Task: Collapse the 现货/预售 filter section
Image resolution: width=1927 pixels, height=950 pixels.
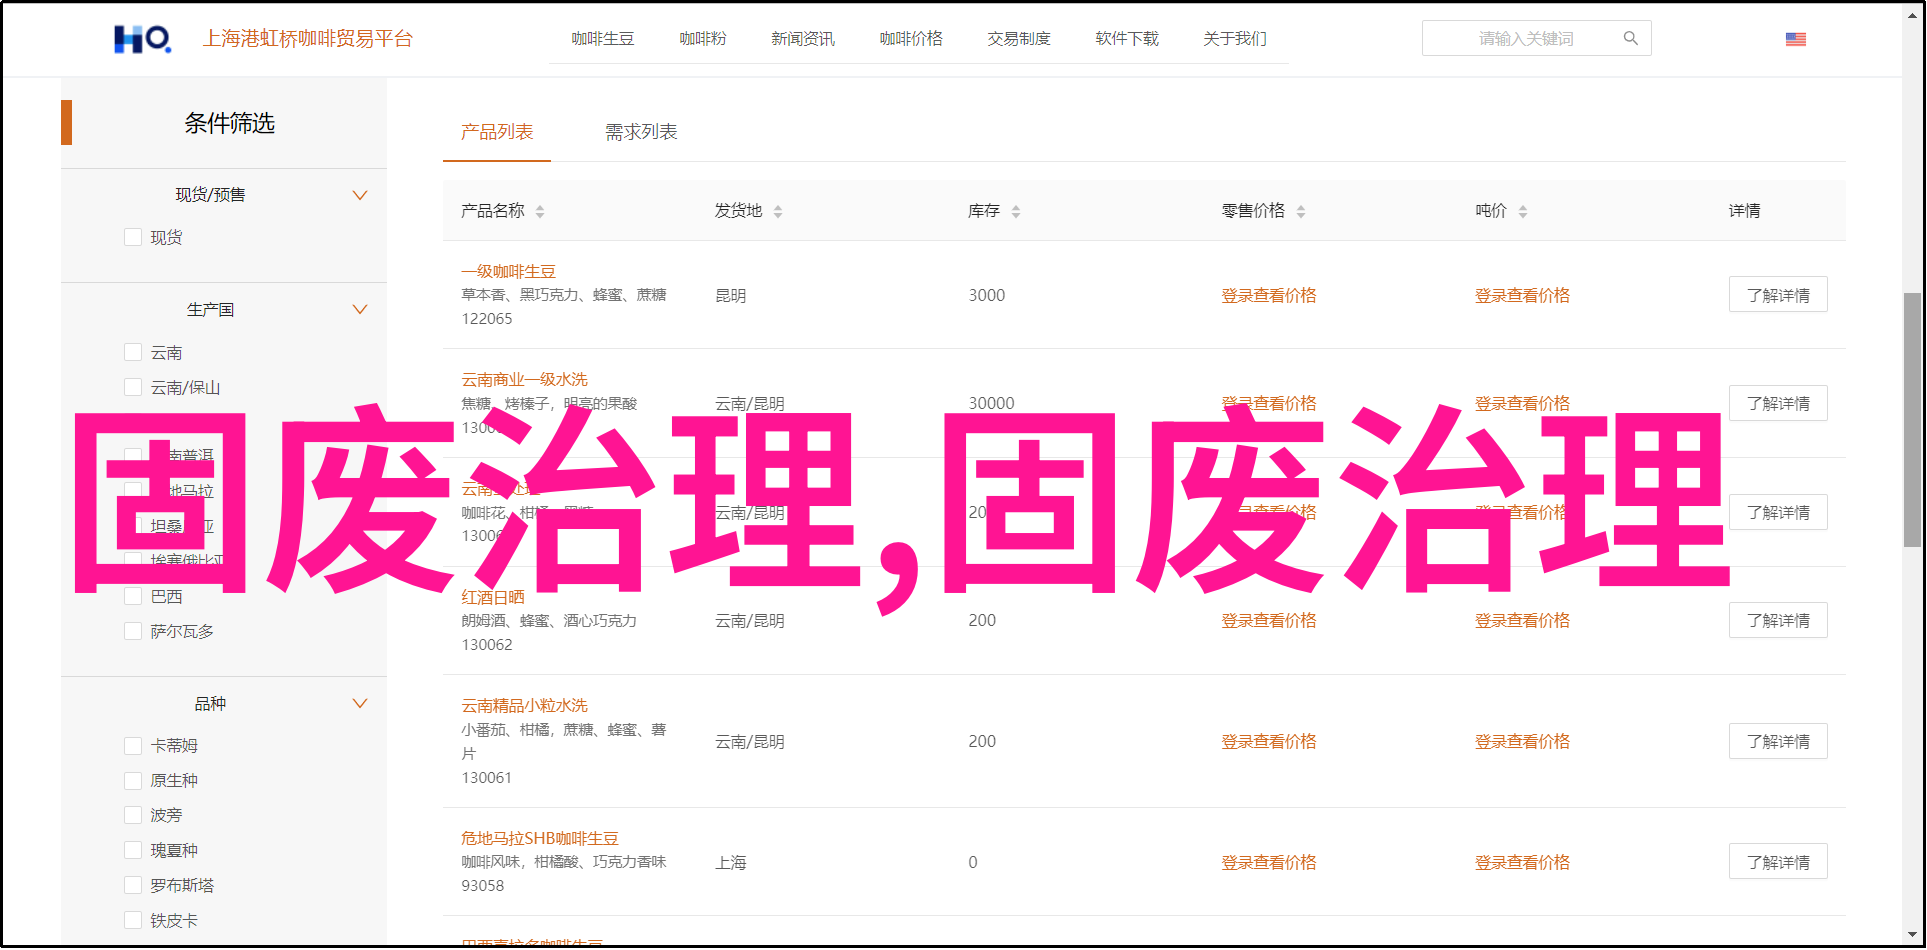Action: pos(360,195)
